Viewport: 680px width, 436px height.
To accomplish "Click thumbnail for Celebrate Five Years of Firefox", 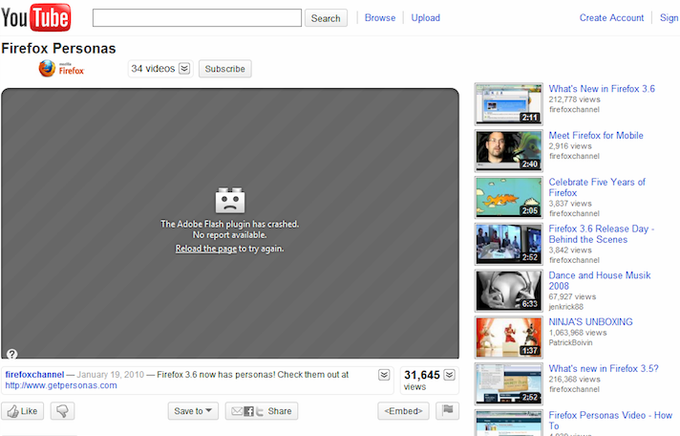I will pos(509,197).
